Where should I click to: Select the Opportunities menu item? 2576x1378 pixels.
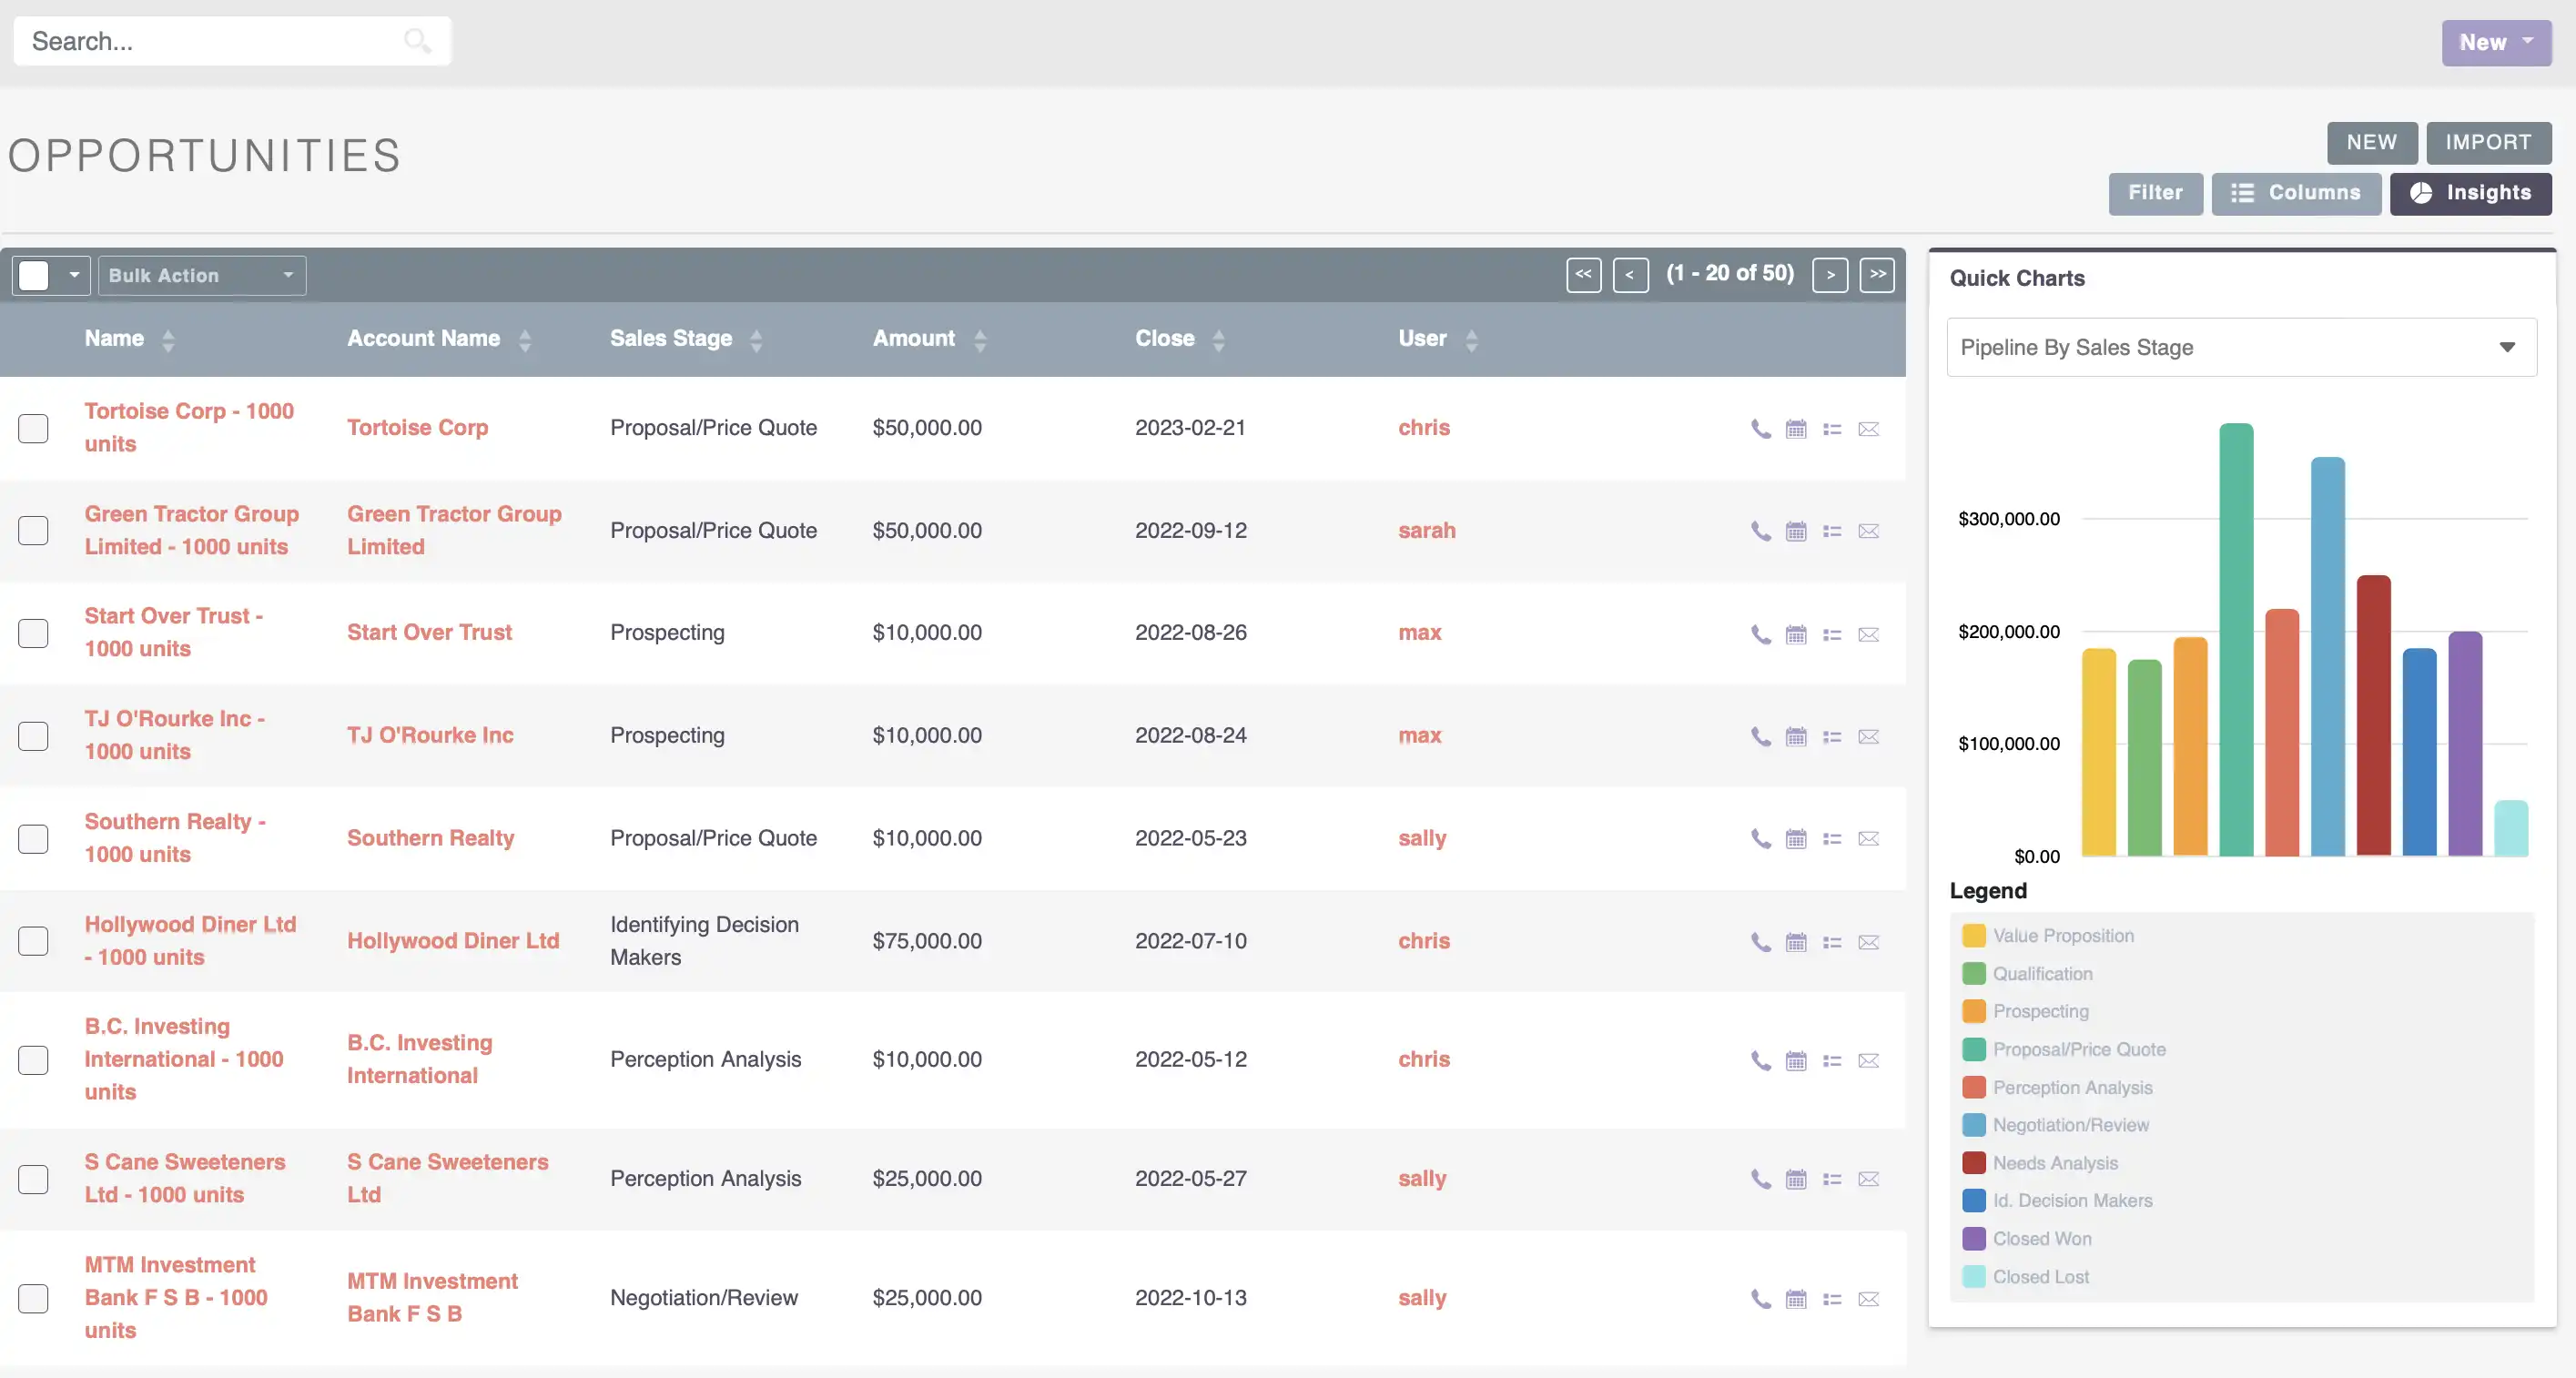pos(203,155)
